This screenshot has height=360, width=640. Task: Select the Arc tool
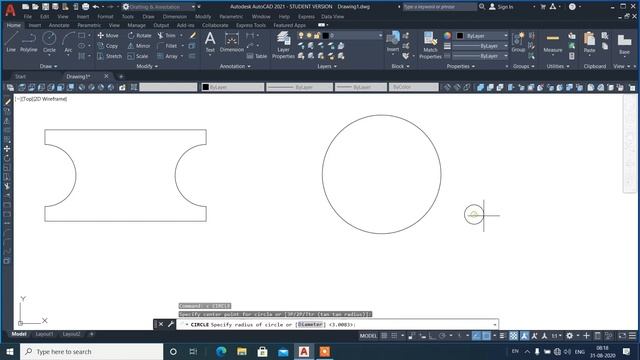(x=68, y=42)
